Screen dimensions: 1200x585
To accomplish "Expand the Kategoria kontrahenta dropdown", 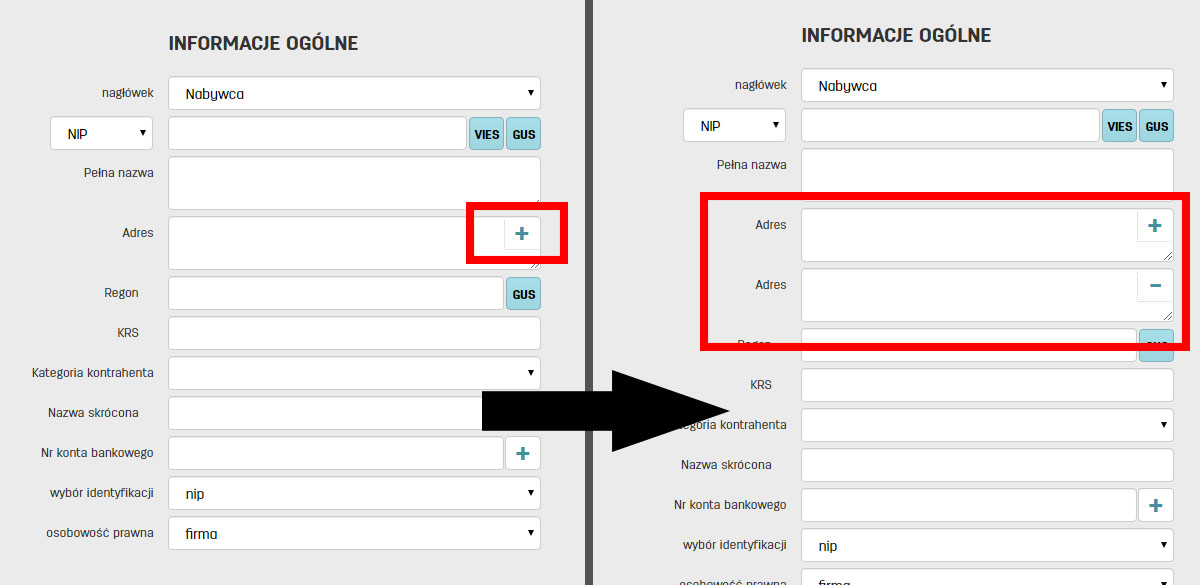I will [x=354, y=372].
